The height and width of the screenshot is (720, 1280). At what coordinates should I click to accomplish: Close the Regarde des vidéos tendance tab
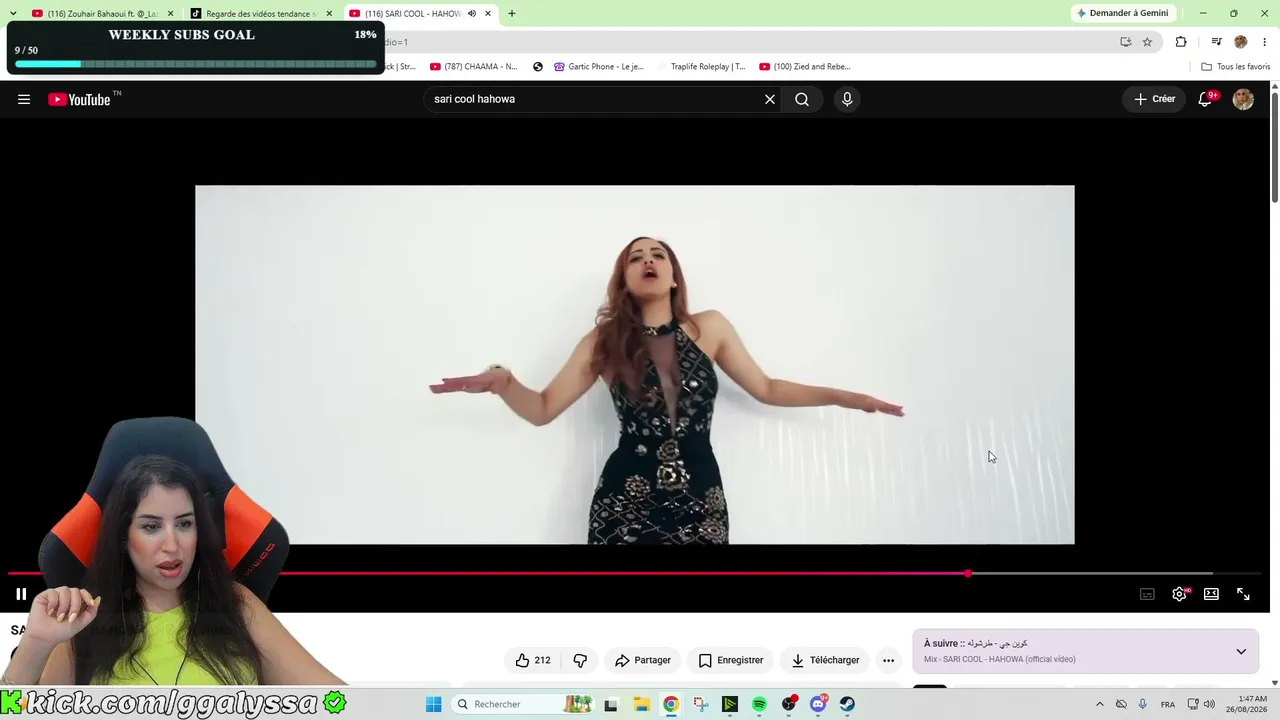click(x=329, y=14)
